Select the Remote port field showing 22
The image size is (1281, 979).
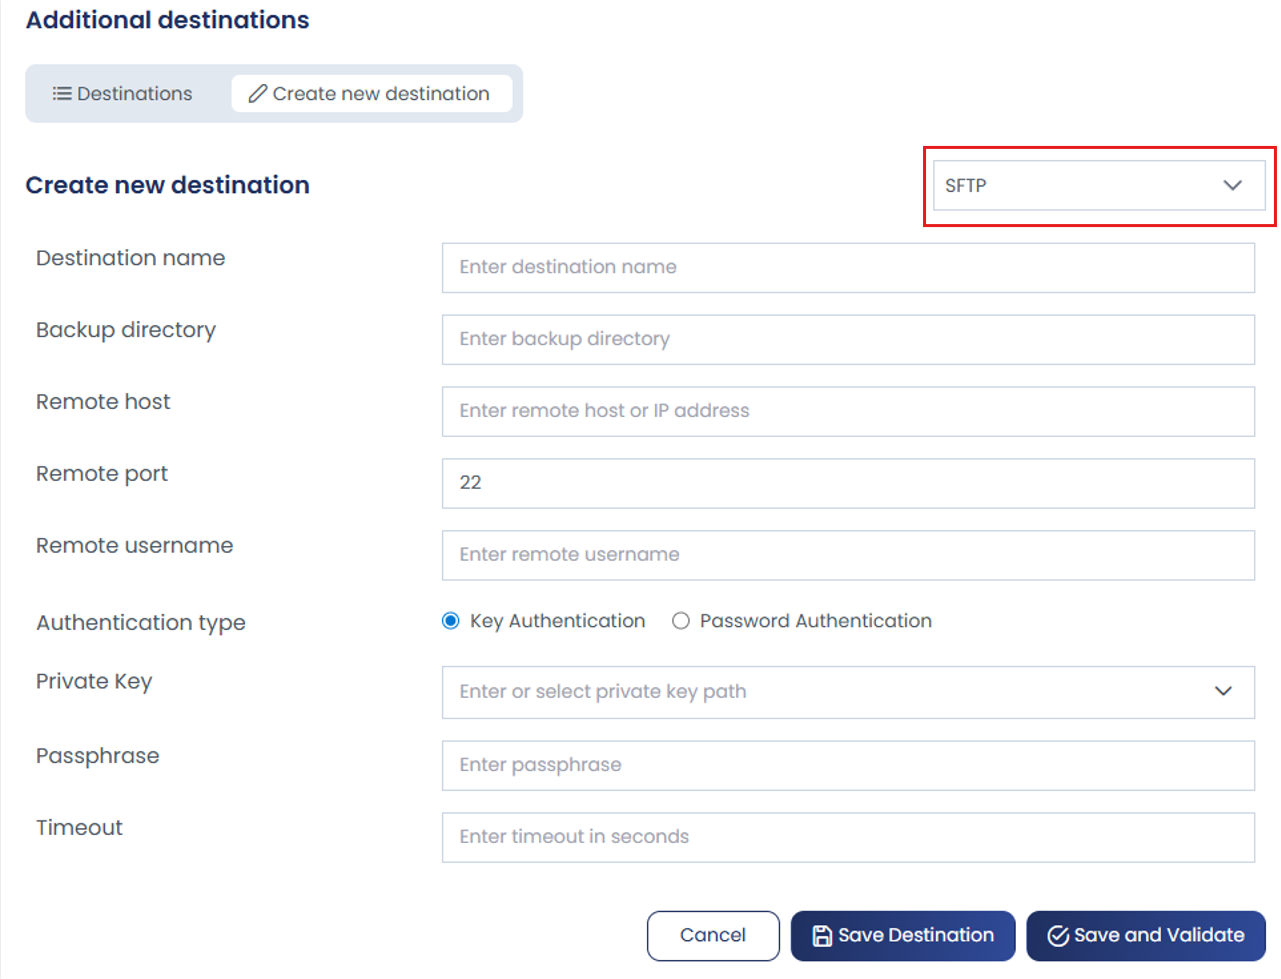click(848, 484)
